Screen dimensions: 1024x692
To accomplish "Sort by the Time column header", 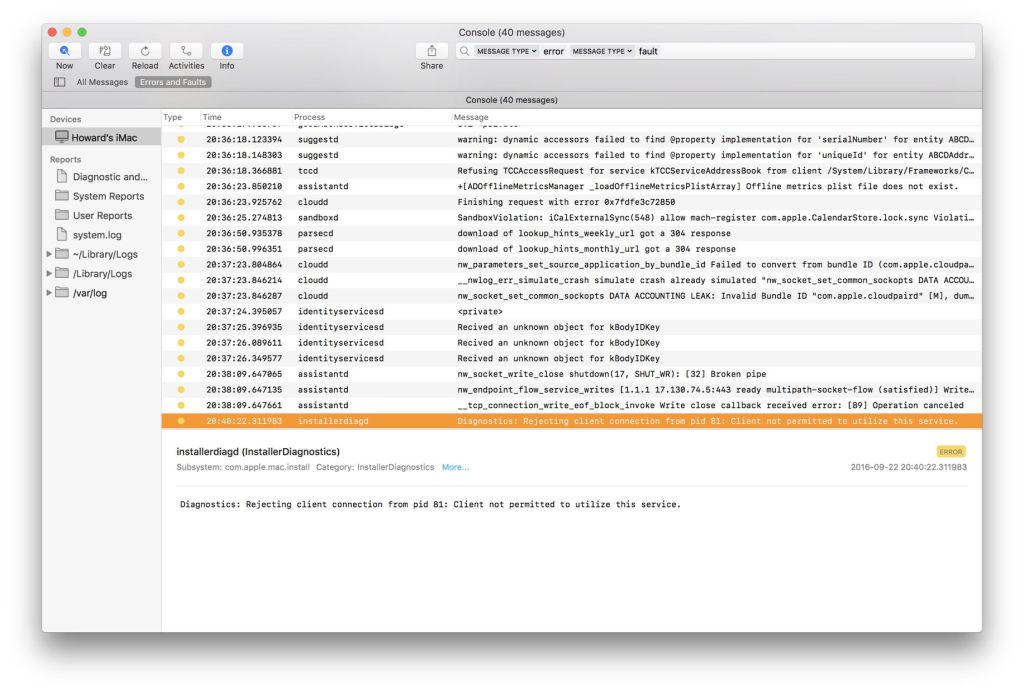I will click(x=212, y=117).
